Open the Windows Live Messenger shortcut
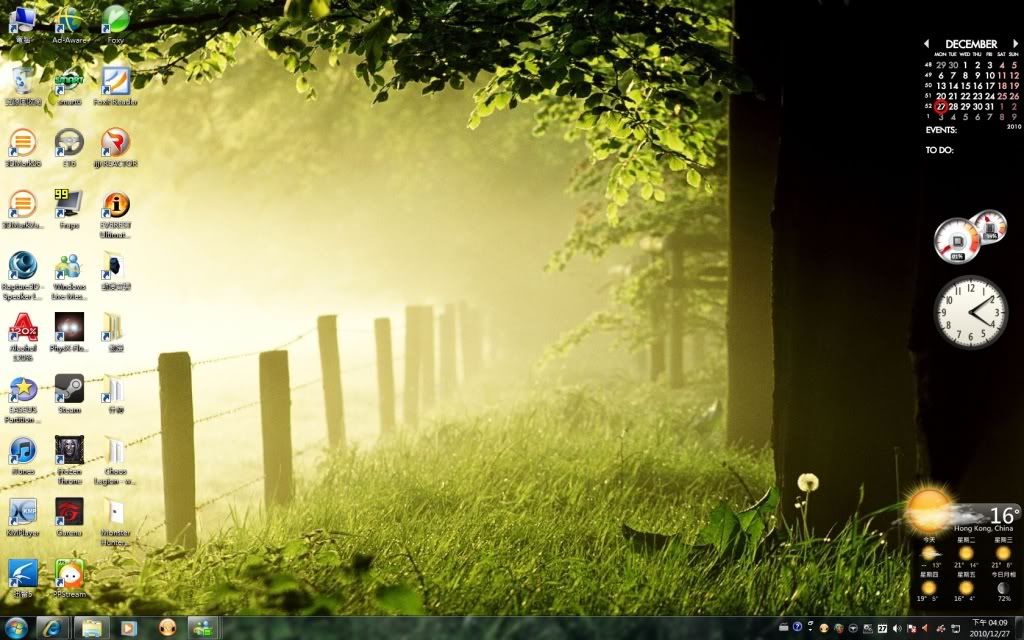 tap(69, 266)
